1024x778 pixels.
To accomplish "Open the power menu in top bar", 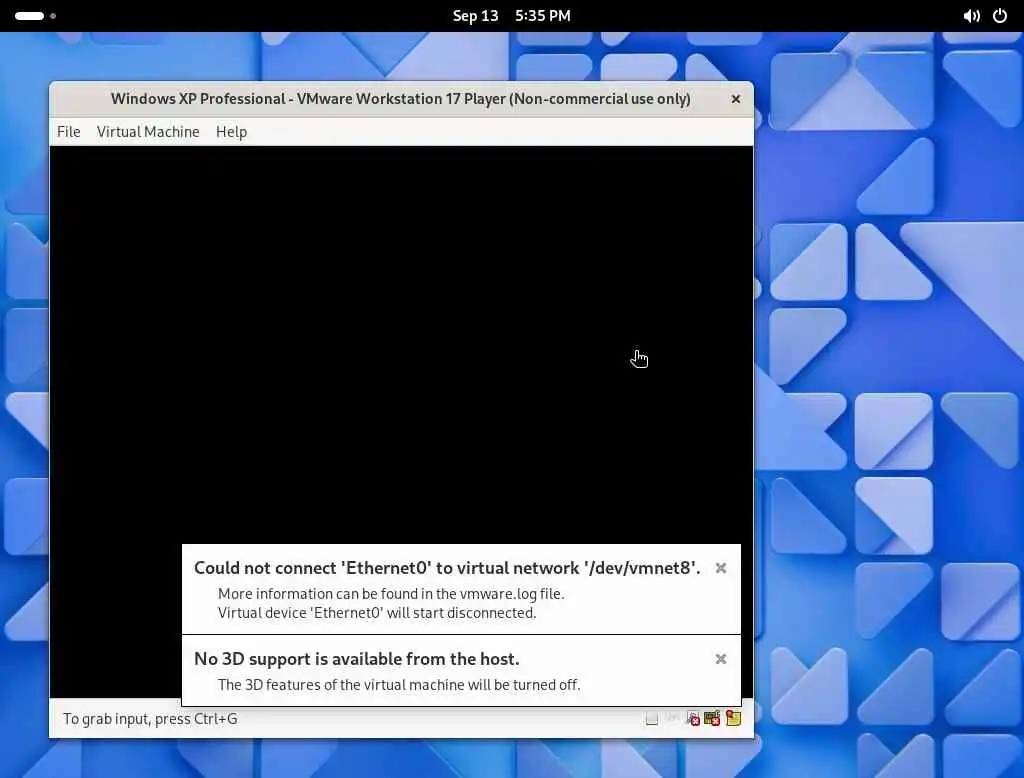I will tap(1000, 16).
